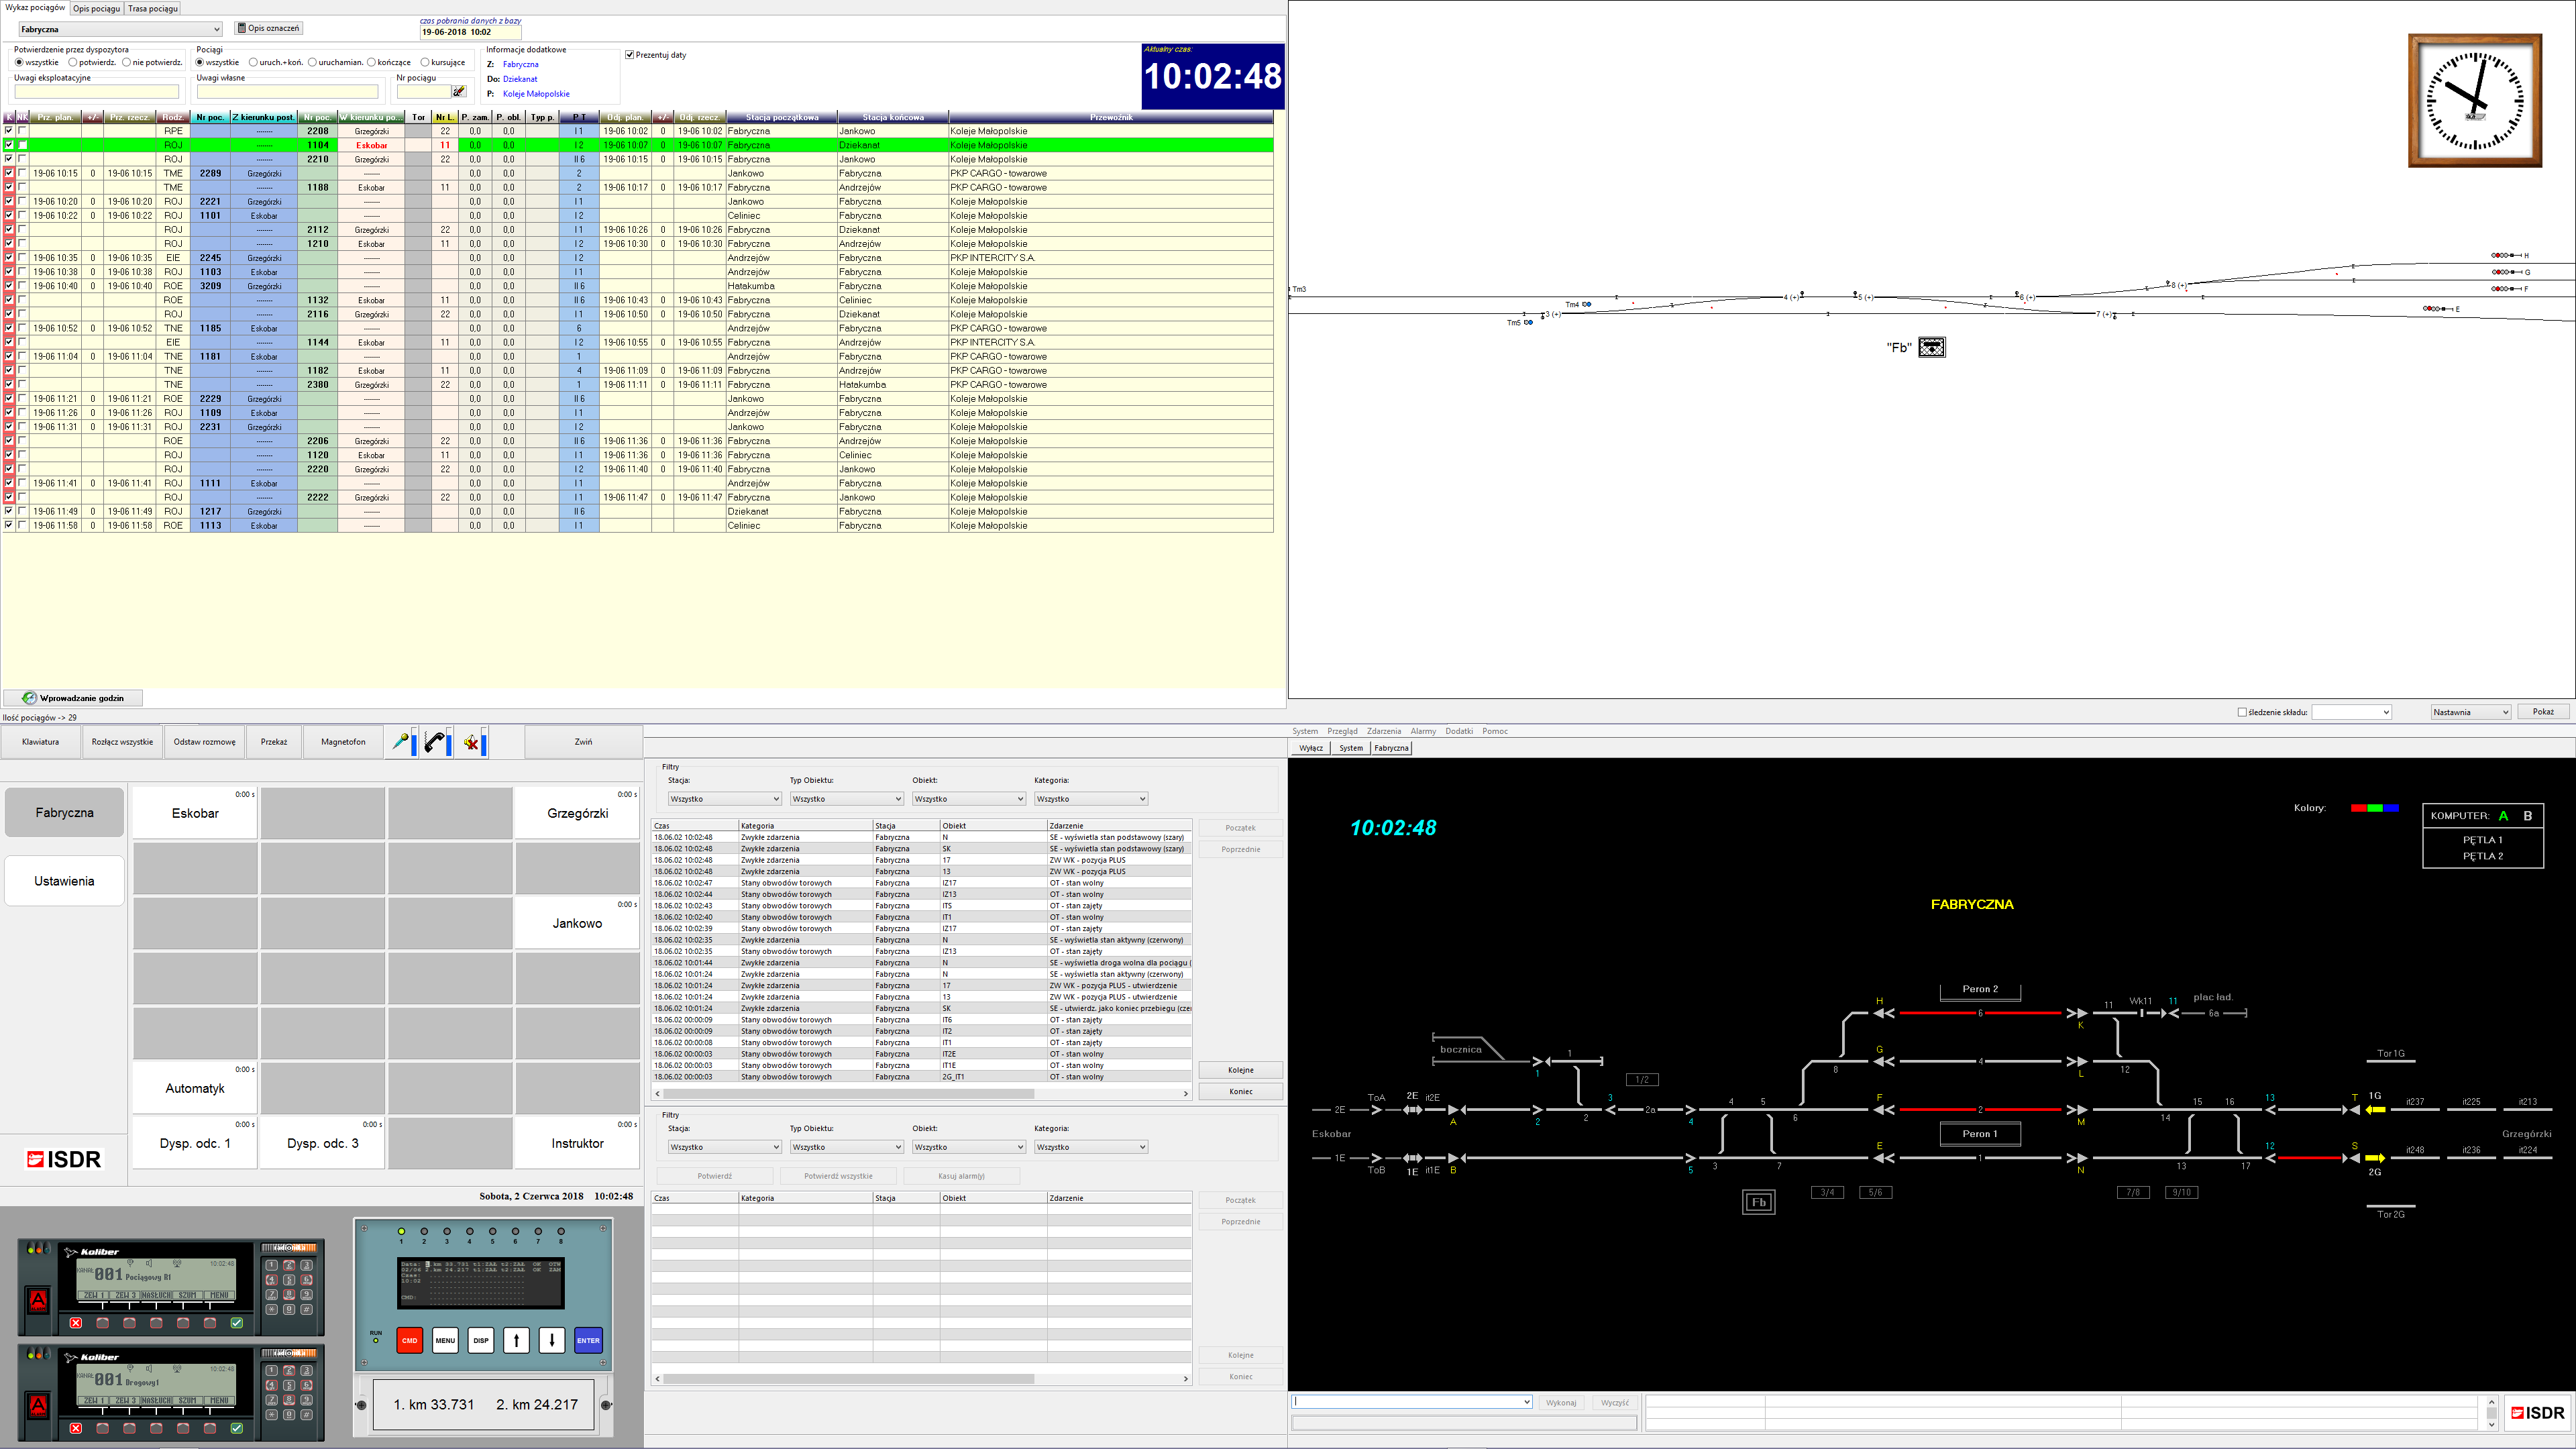
Task: Click the muted speaker icon
Action: coord(472,742)
